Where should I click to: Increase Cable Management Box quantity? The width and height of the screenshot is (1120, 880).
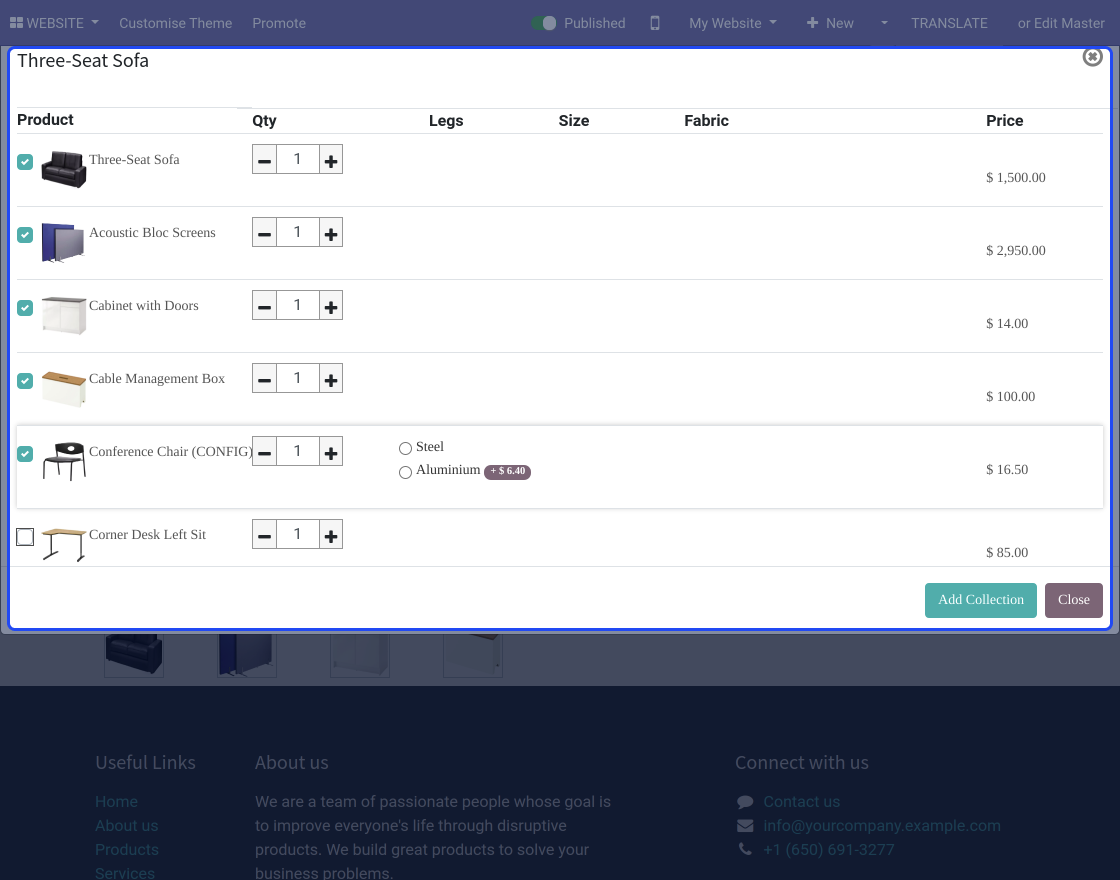tap(331, 378)
